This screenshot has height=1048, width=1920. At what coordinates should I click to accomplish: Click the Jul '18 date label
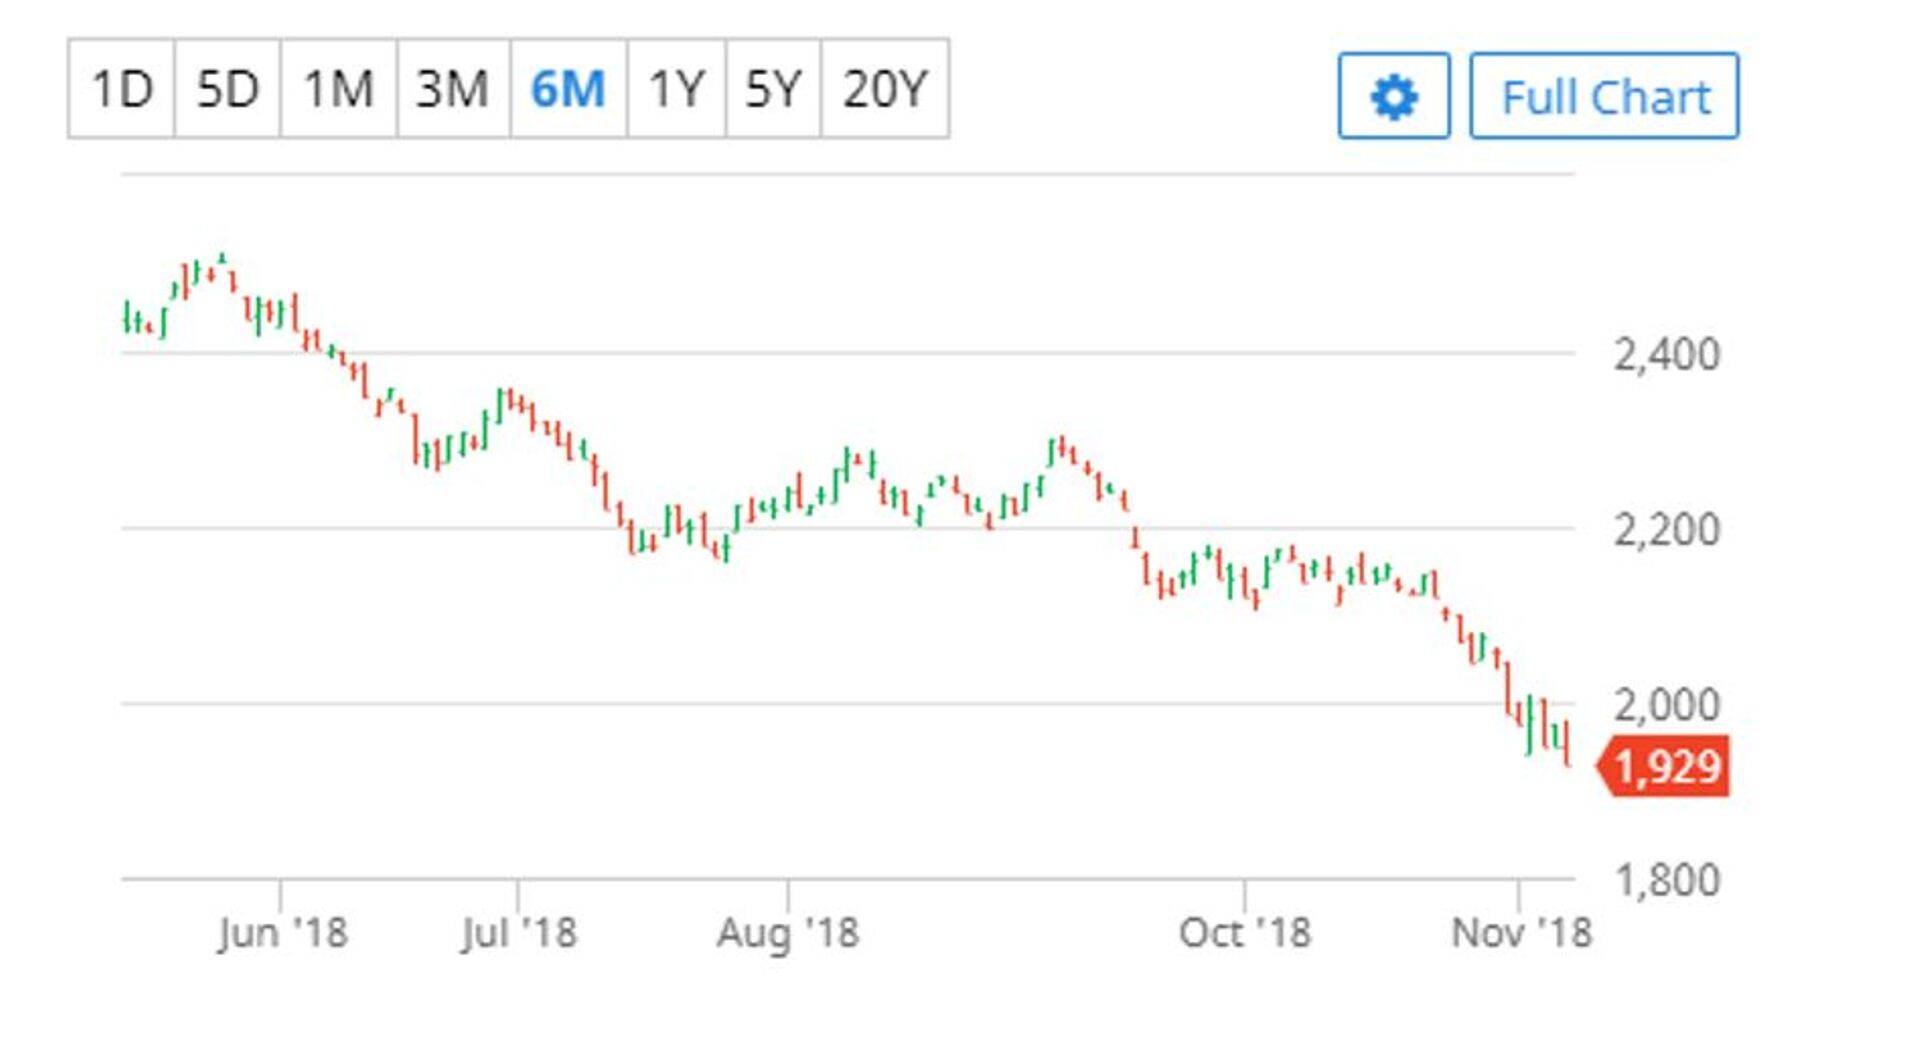(x=518, y=933)
